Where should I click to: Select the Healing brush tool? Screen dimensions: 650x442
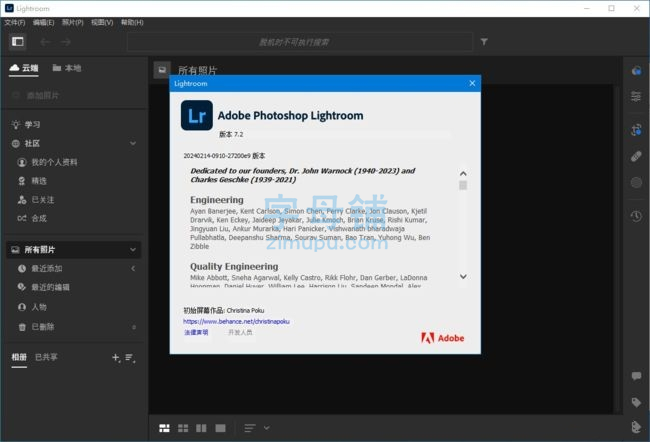(636, 156)
